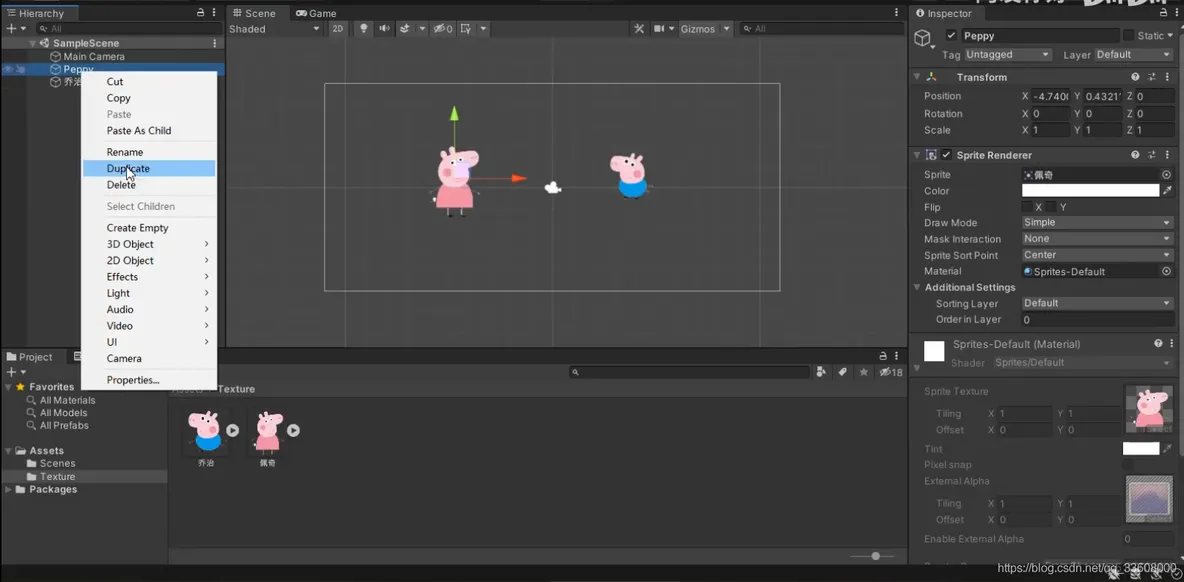Open Draw Mode Simple dropdown
The image size is (1184, 582).
pyautogui.click(x=1097, y=223)
